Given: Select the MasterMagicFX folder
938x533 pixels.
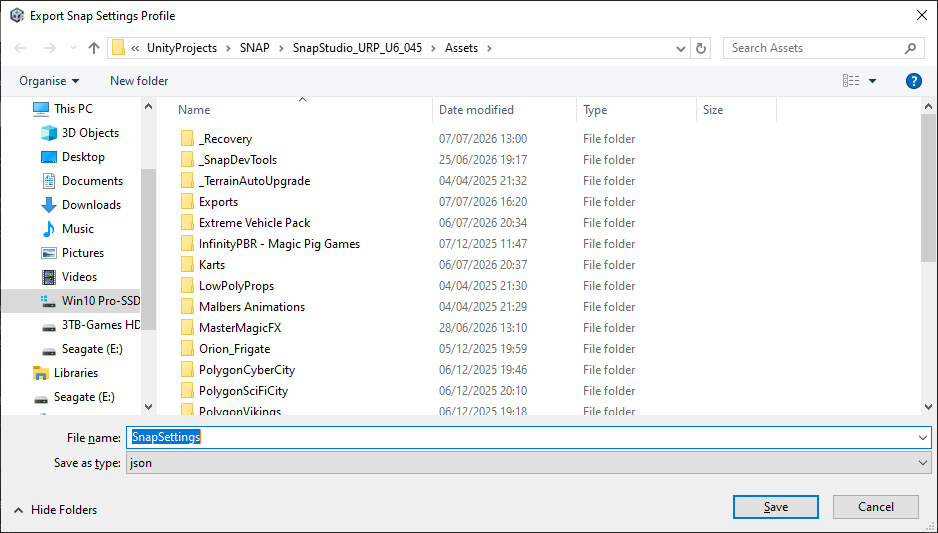Looking at the screenshot, I should [239, 328].
